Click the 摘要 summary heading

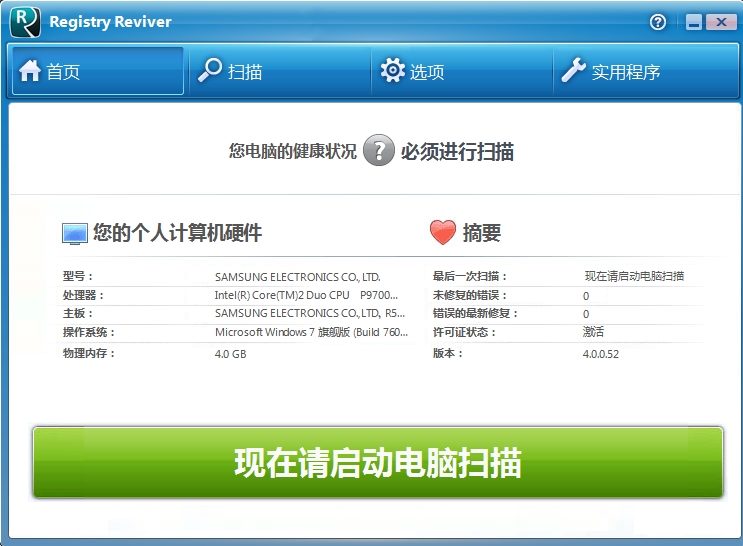tap(482, 233)
